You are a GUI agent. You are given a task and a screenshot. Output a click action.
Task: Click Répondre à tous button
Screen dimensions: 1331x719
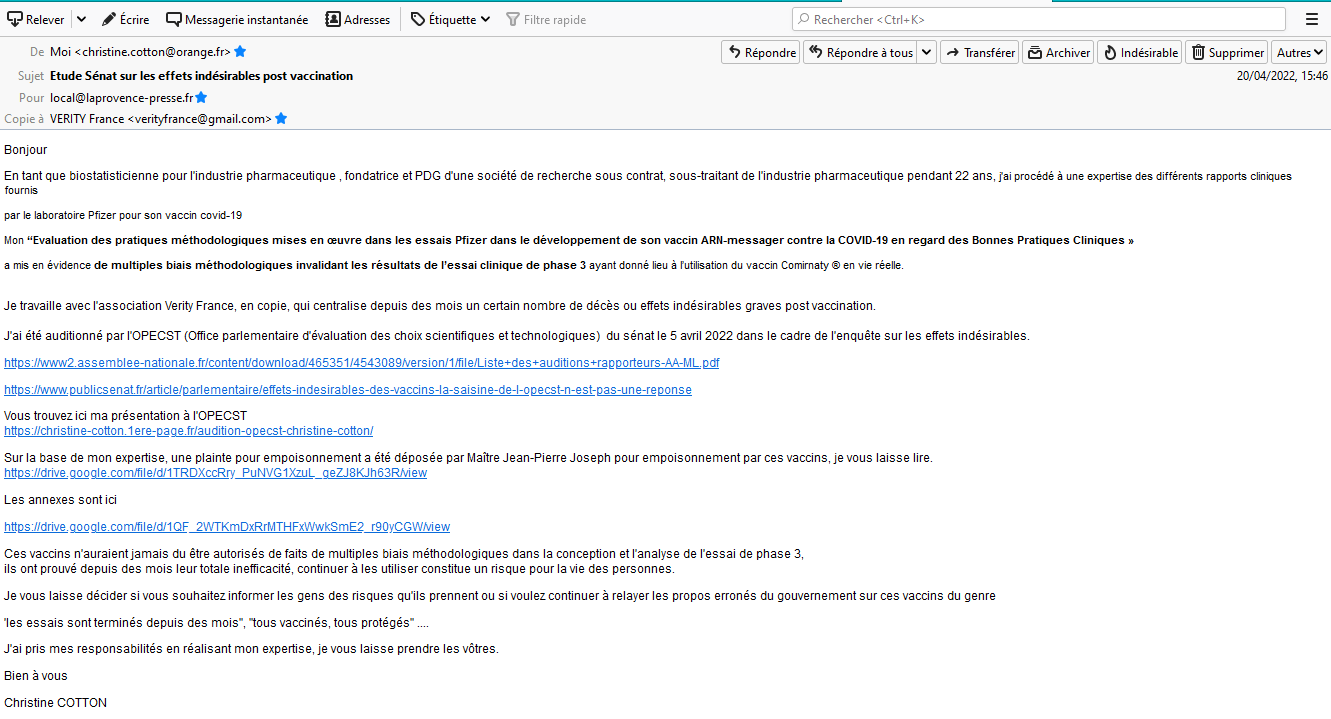click(x=859, y=53)
